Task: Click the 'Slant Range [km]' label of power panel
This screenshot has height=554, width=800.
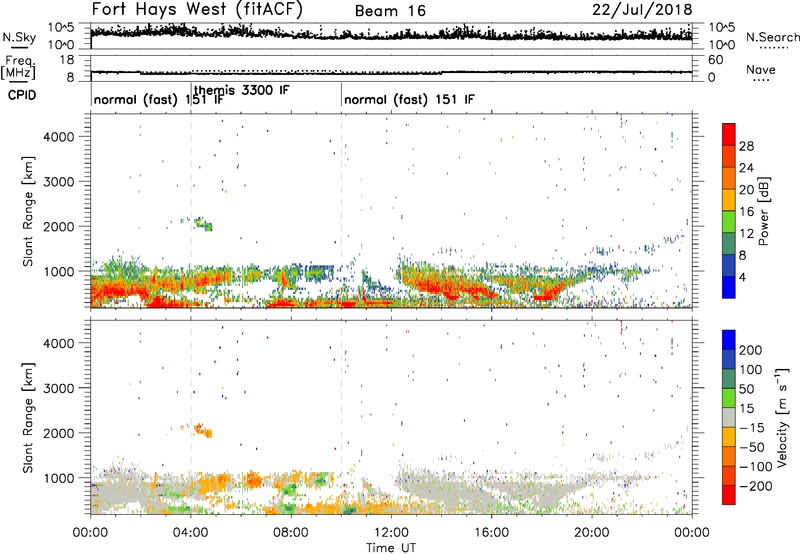Action: click(28, 211)
